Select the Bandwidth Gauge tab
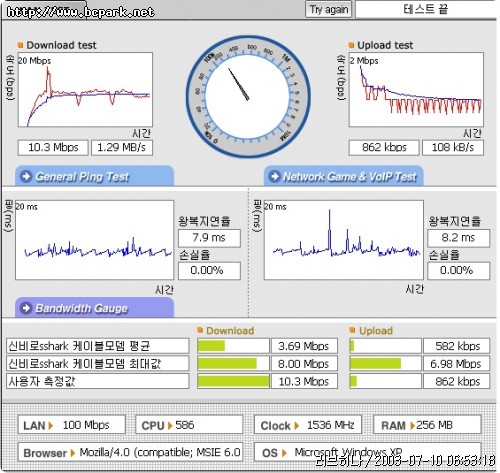500x473 pixels. pyautogui.click(x=94, y=307)
